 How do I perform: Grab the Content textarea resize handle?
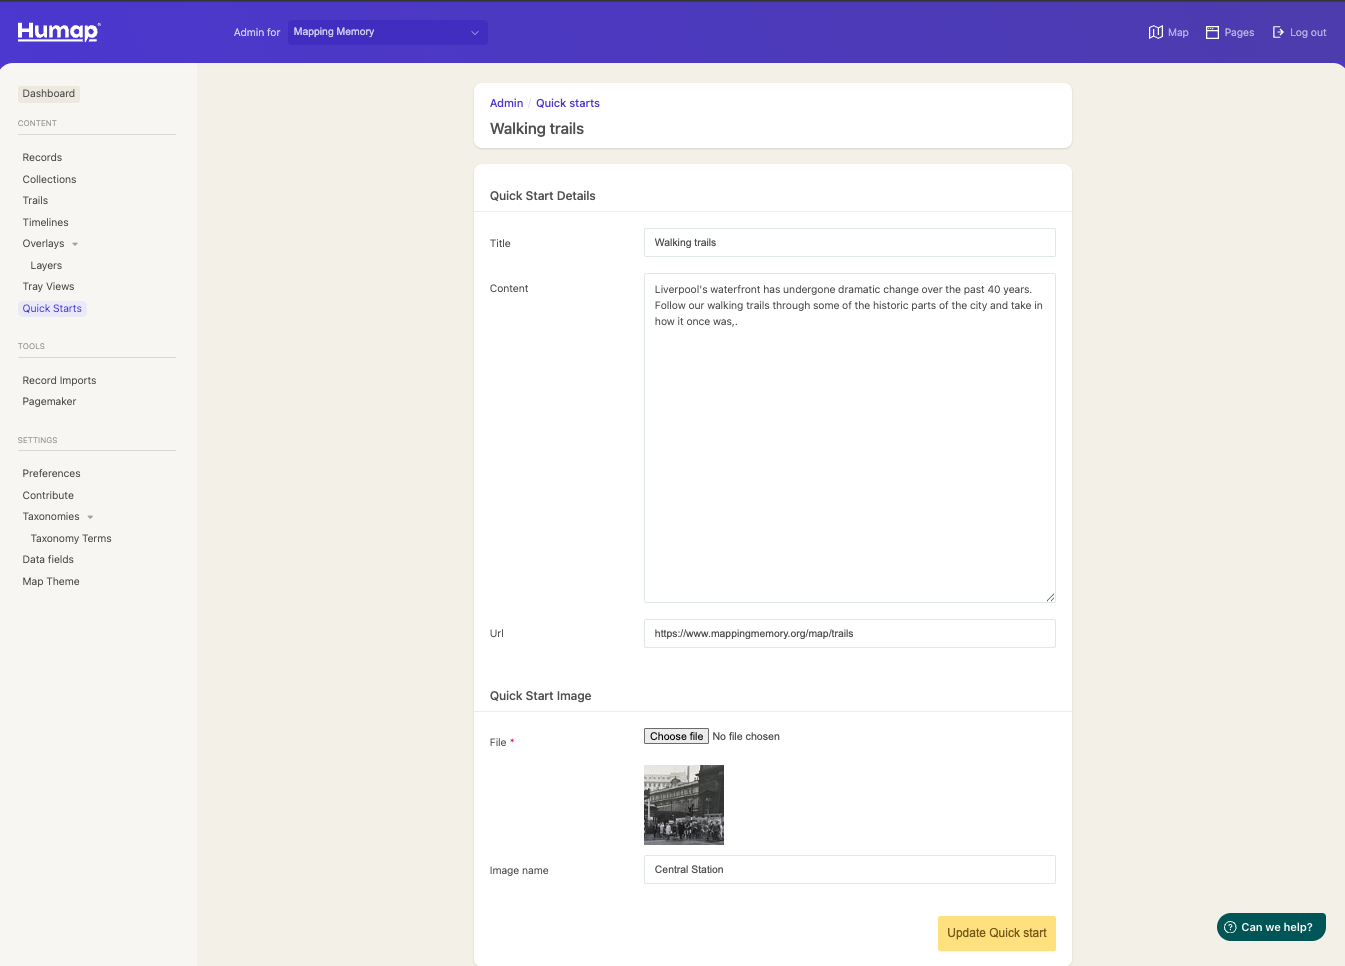pos(1050,597)
